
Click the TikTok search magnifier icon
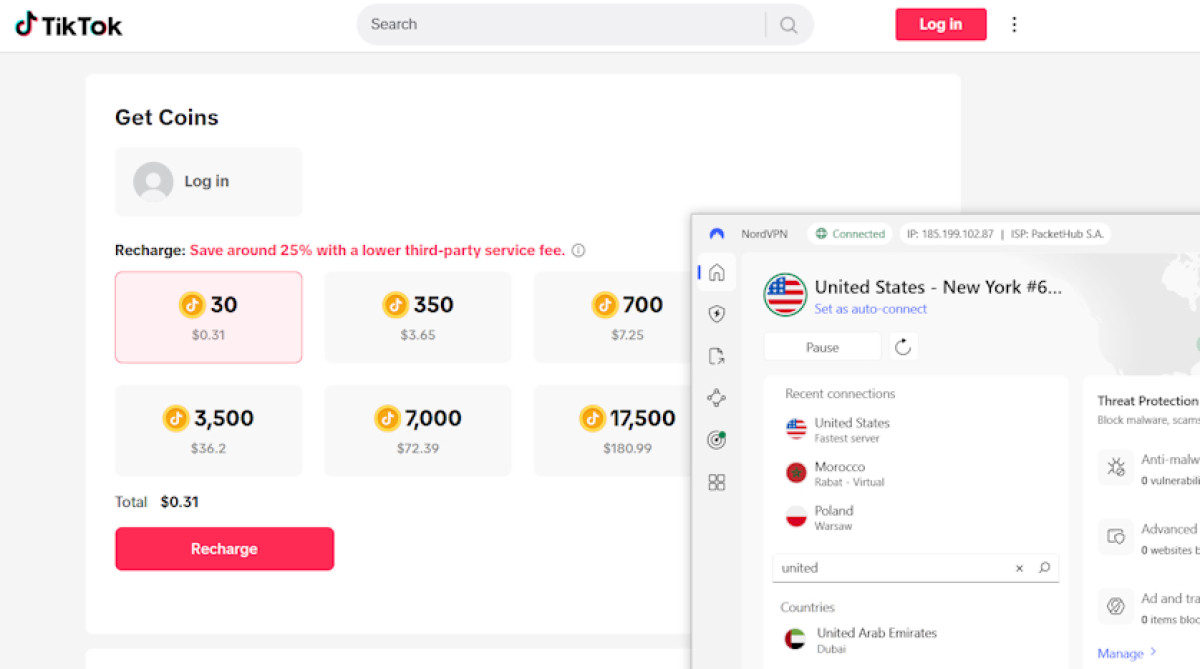point(789,25)
